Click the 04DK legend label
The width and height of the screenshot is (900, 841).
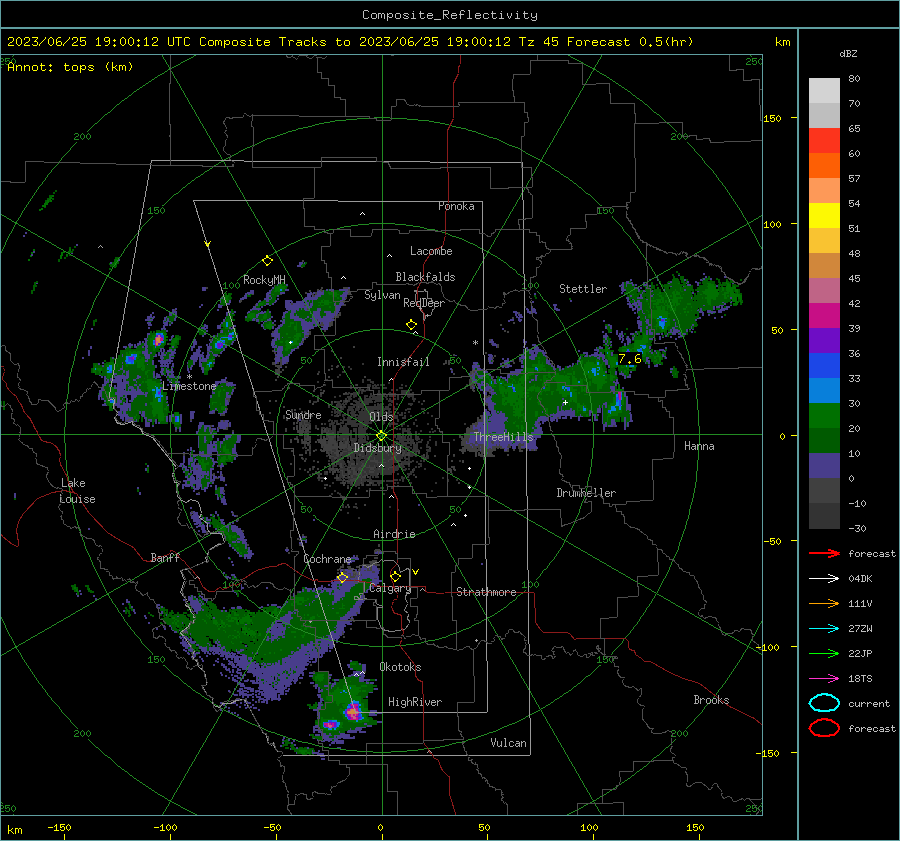pos(860,579)
